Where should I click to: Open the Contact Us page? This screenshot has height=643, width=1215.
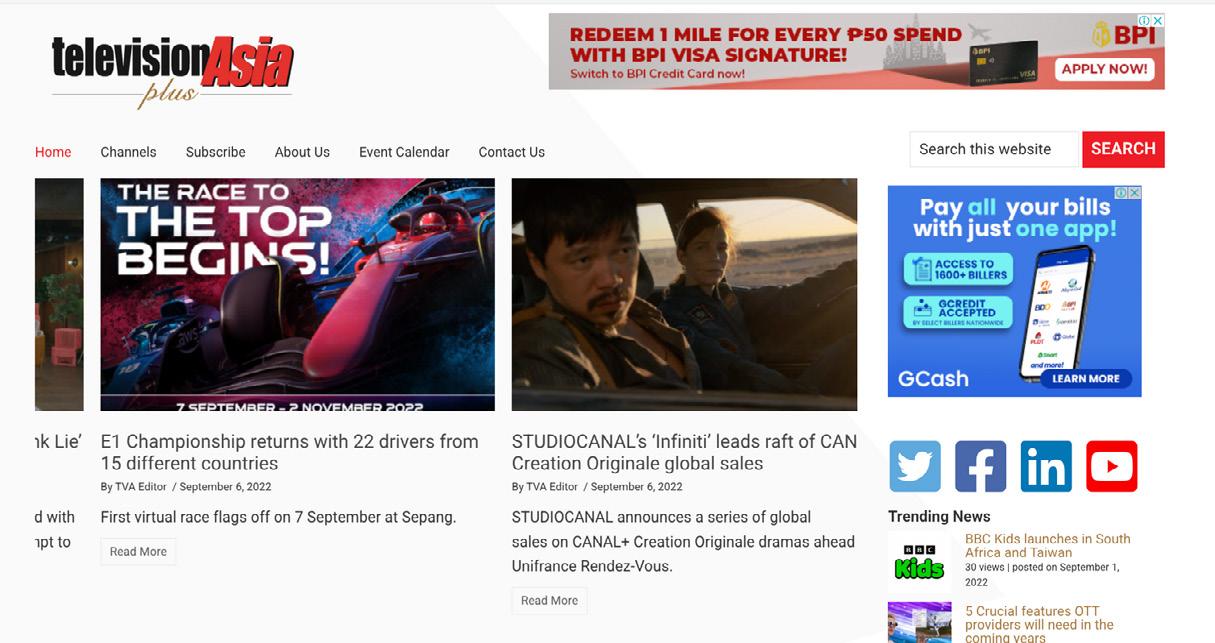511,152
